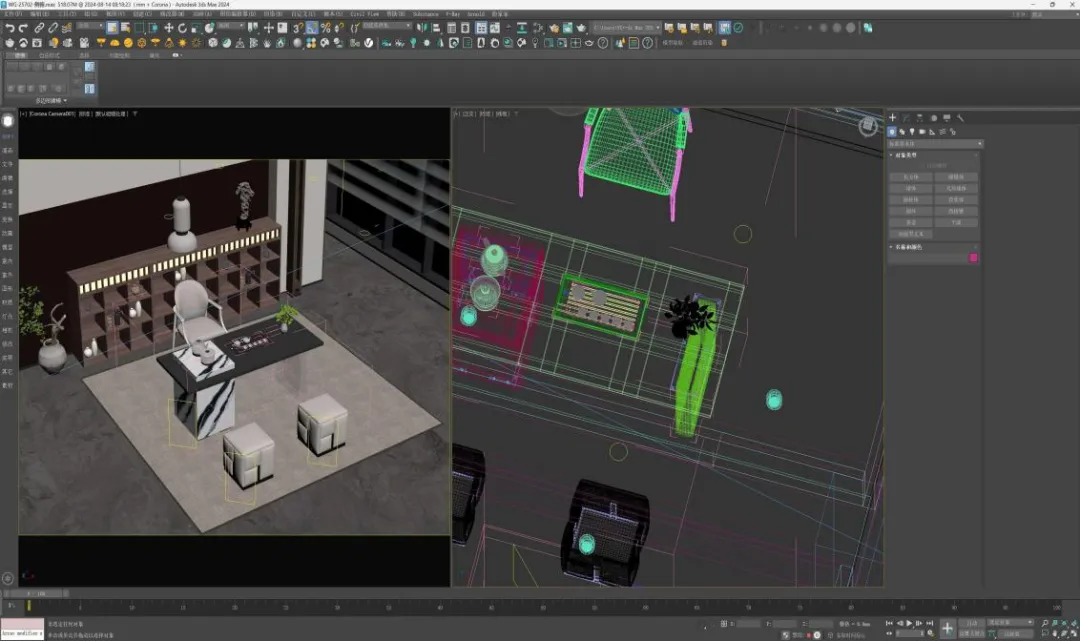This screenshot has height=641, width=1080.
Task: Click the object color swatch in Name and Color
Action: pos(973,257)
